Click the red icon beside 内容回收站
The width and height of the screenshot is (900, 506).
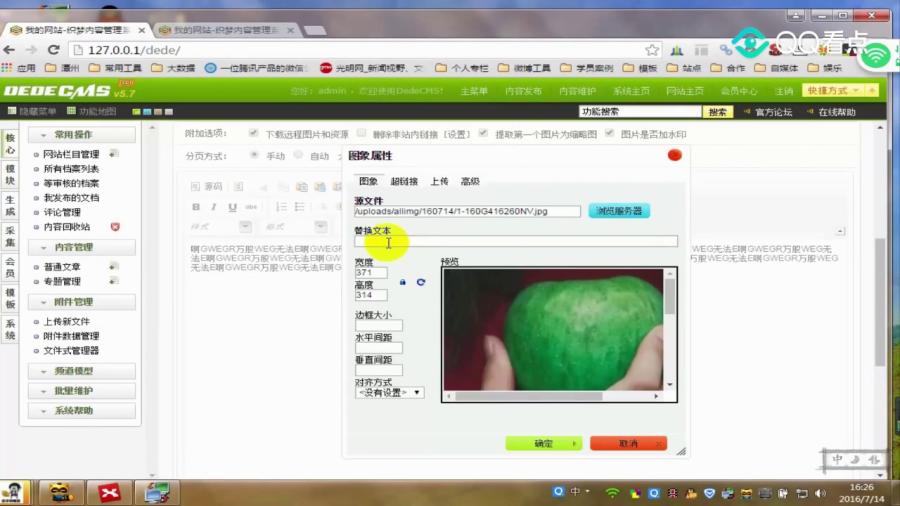pyautogui.click(x=115, y=227)
